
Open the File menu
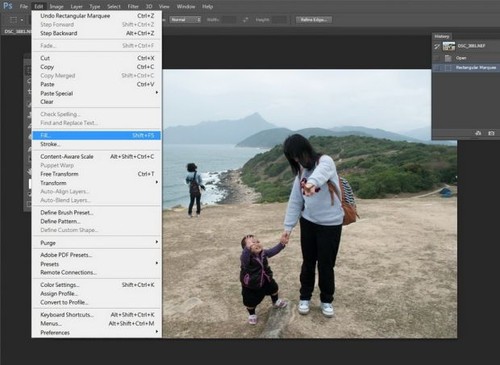click(24, 6)
